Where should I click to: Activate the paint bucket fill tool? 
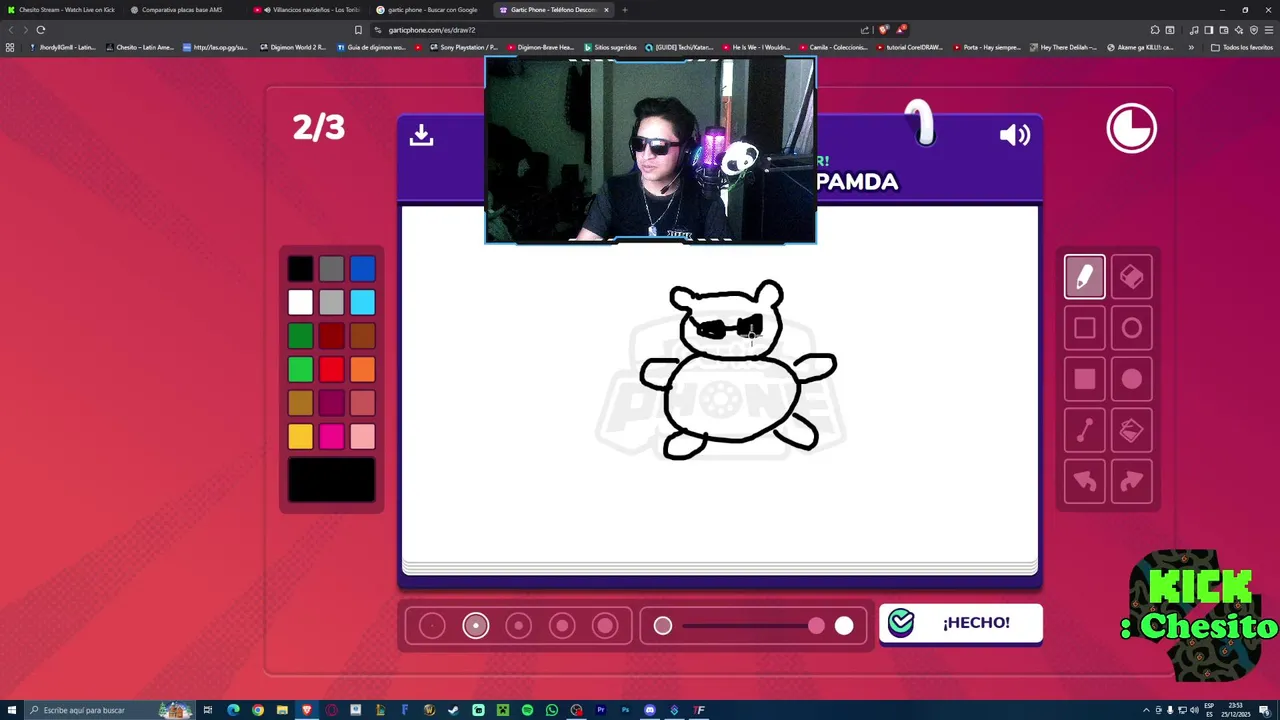coord(1131,430)
